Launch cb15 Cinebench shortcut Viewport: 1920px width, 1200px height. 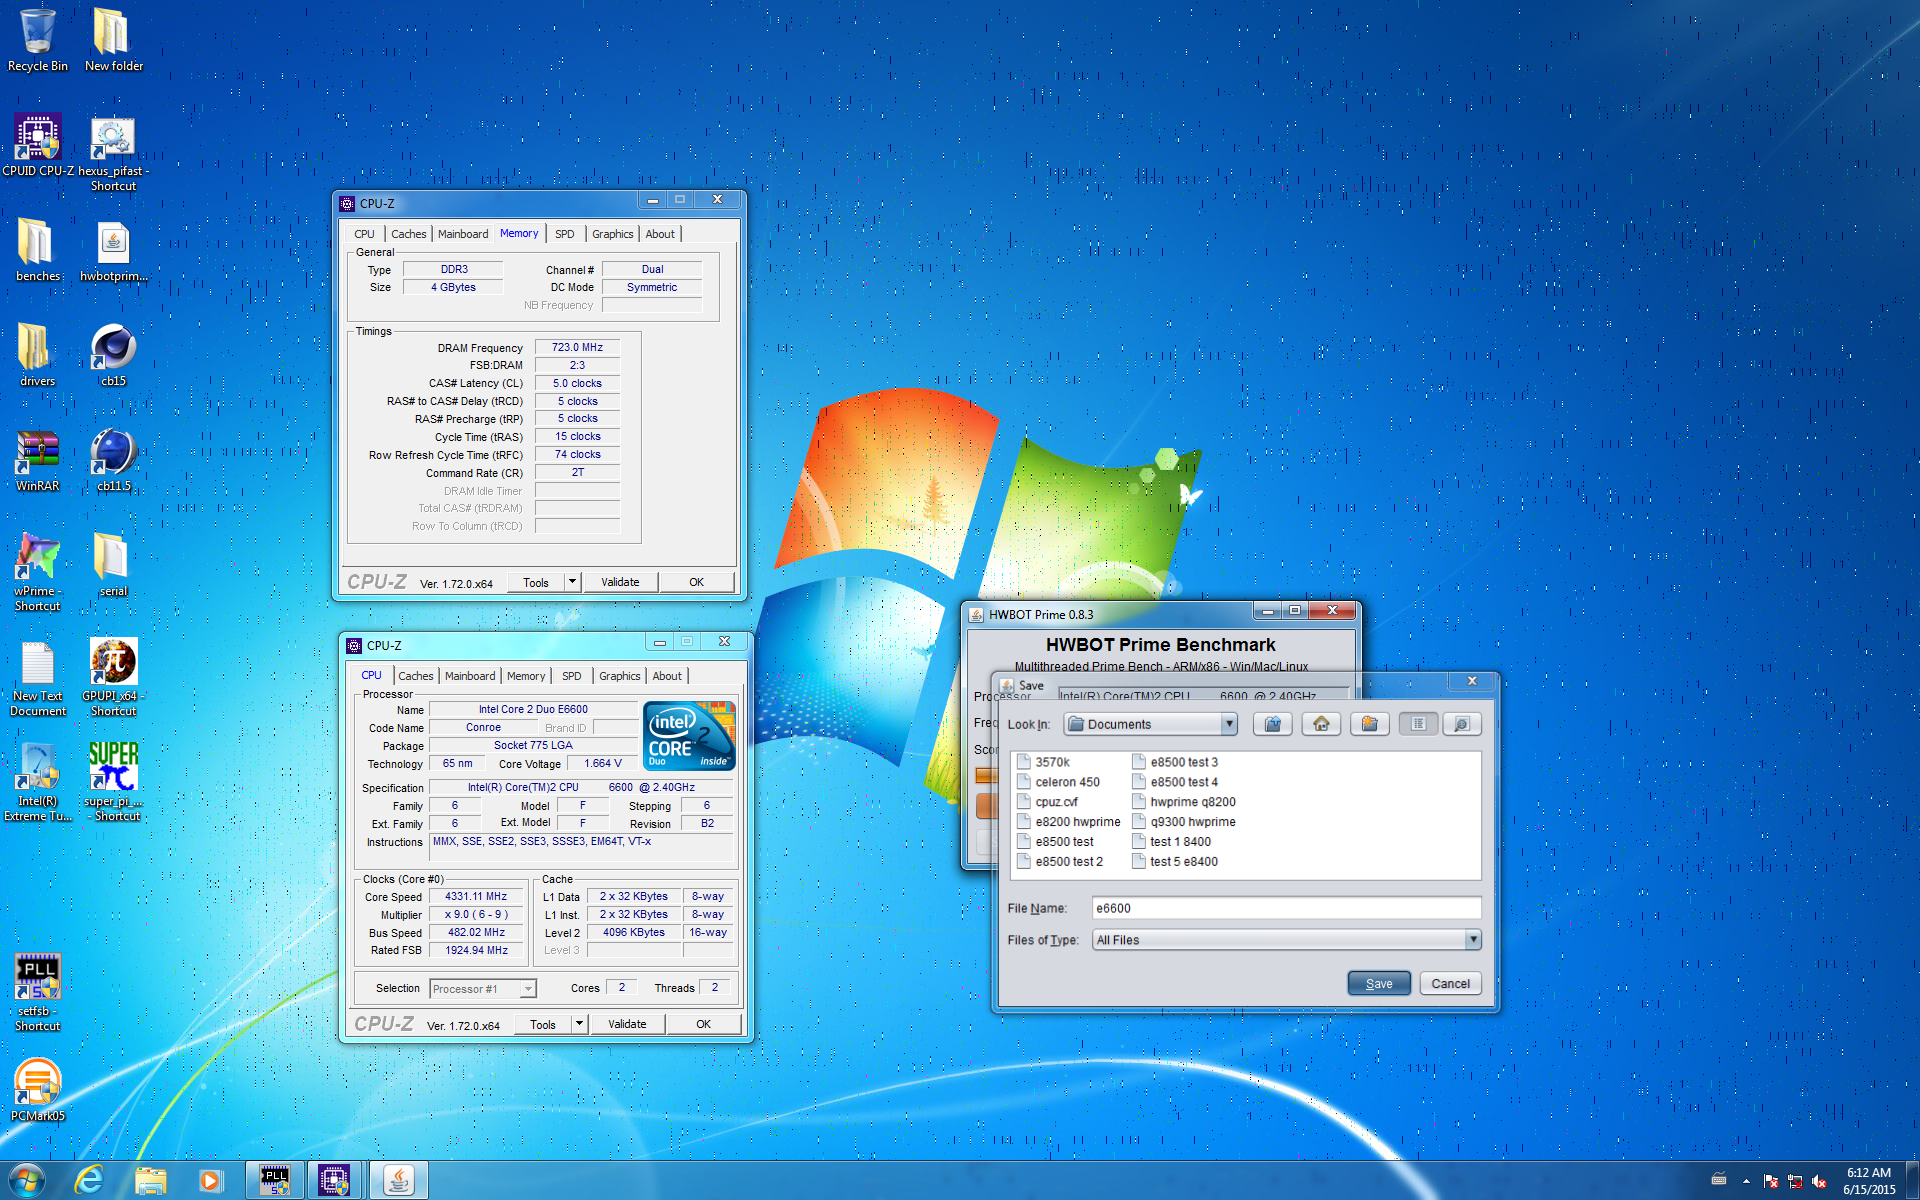[x=113, y=355]
